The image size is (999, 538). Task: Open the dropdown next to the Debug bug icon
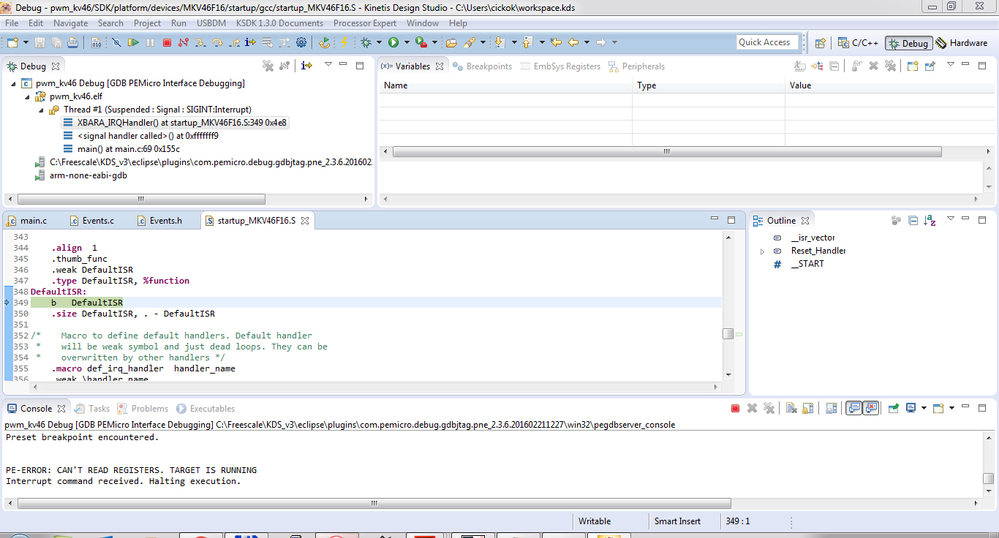click(378, 43)
